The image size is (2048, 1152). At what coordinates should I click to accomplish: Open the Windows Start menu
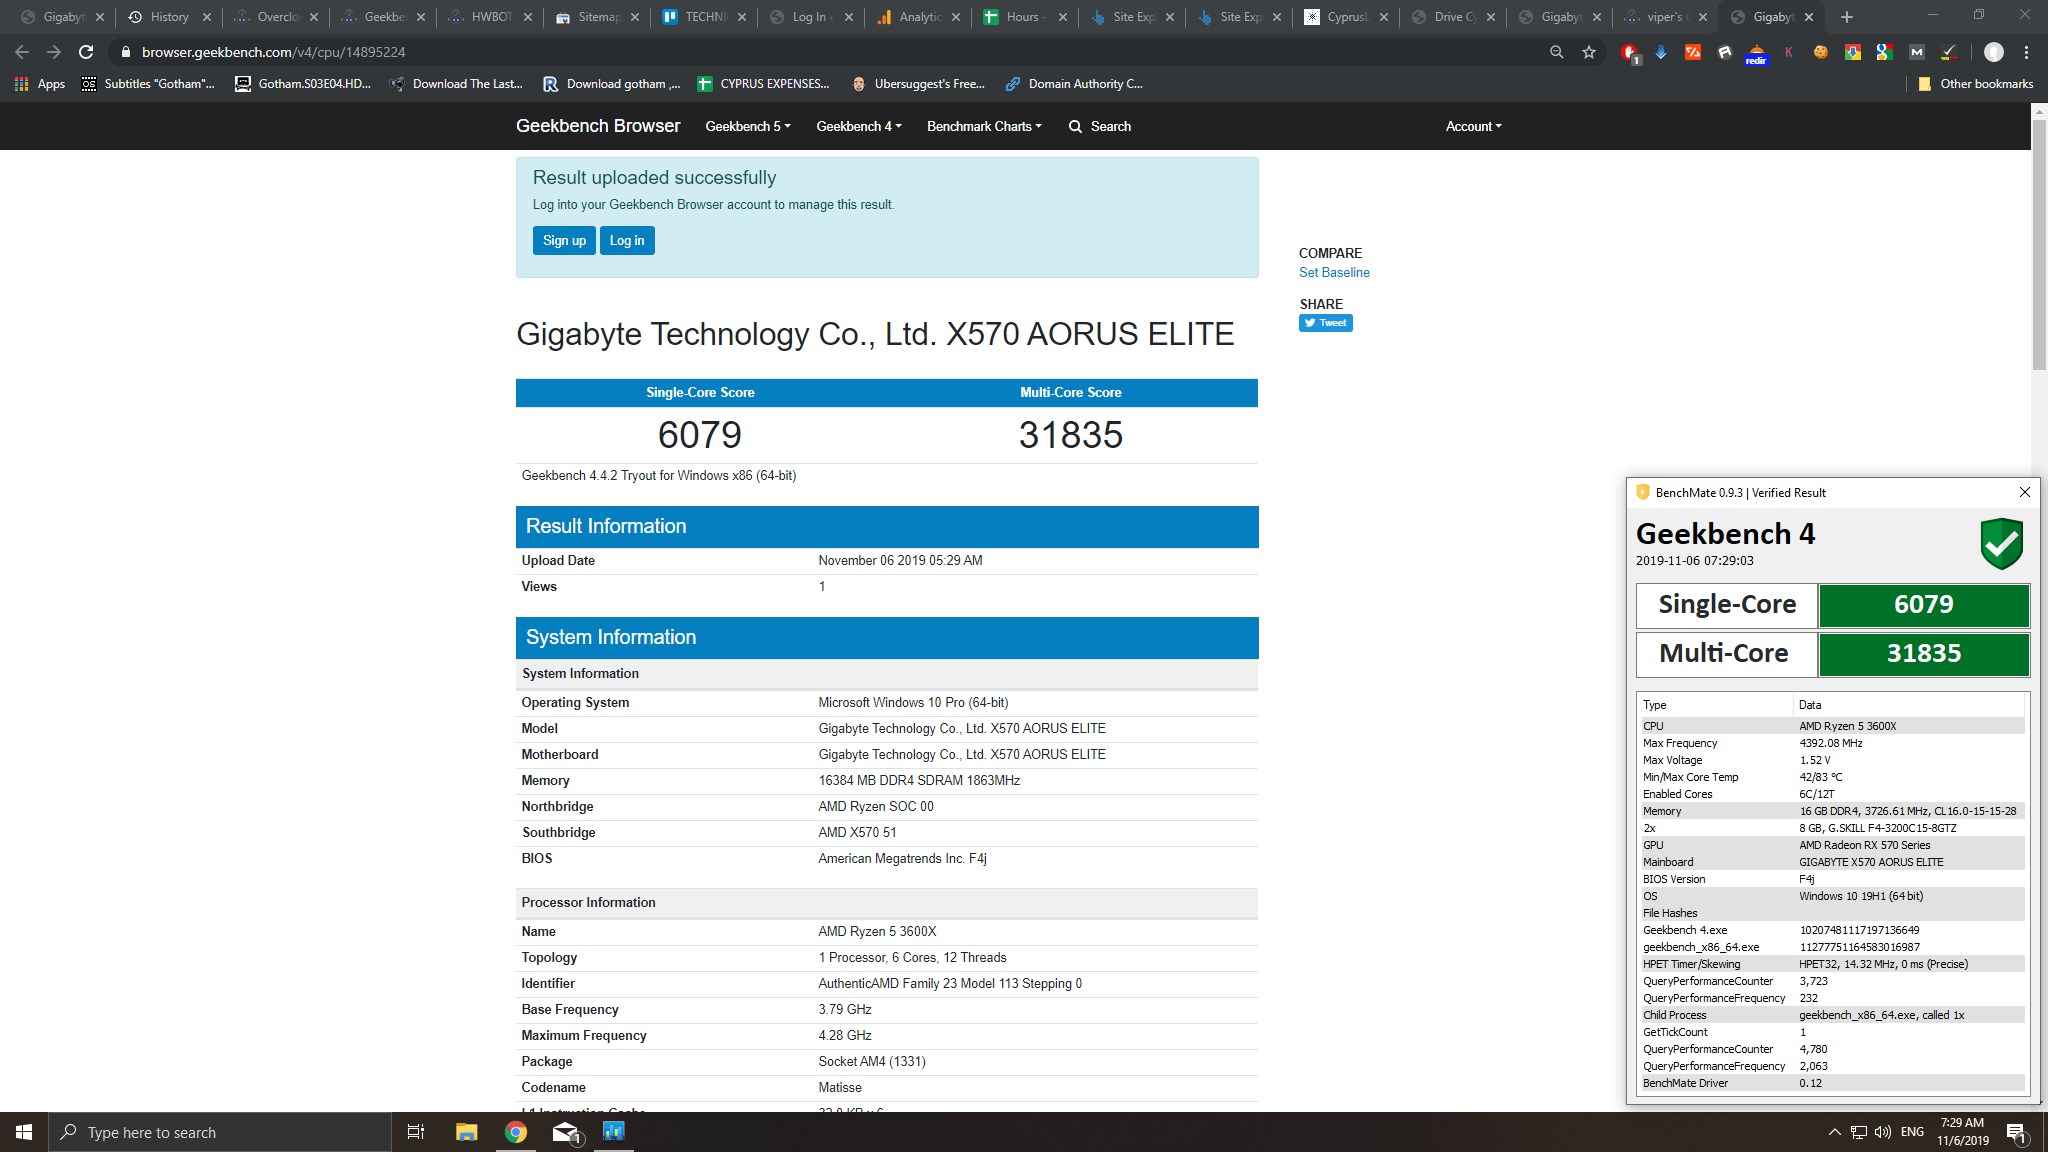[24, 1132]
